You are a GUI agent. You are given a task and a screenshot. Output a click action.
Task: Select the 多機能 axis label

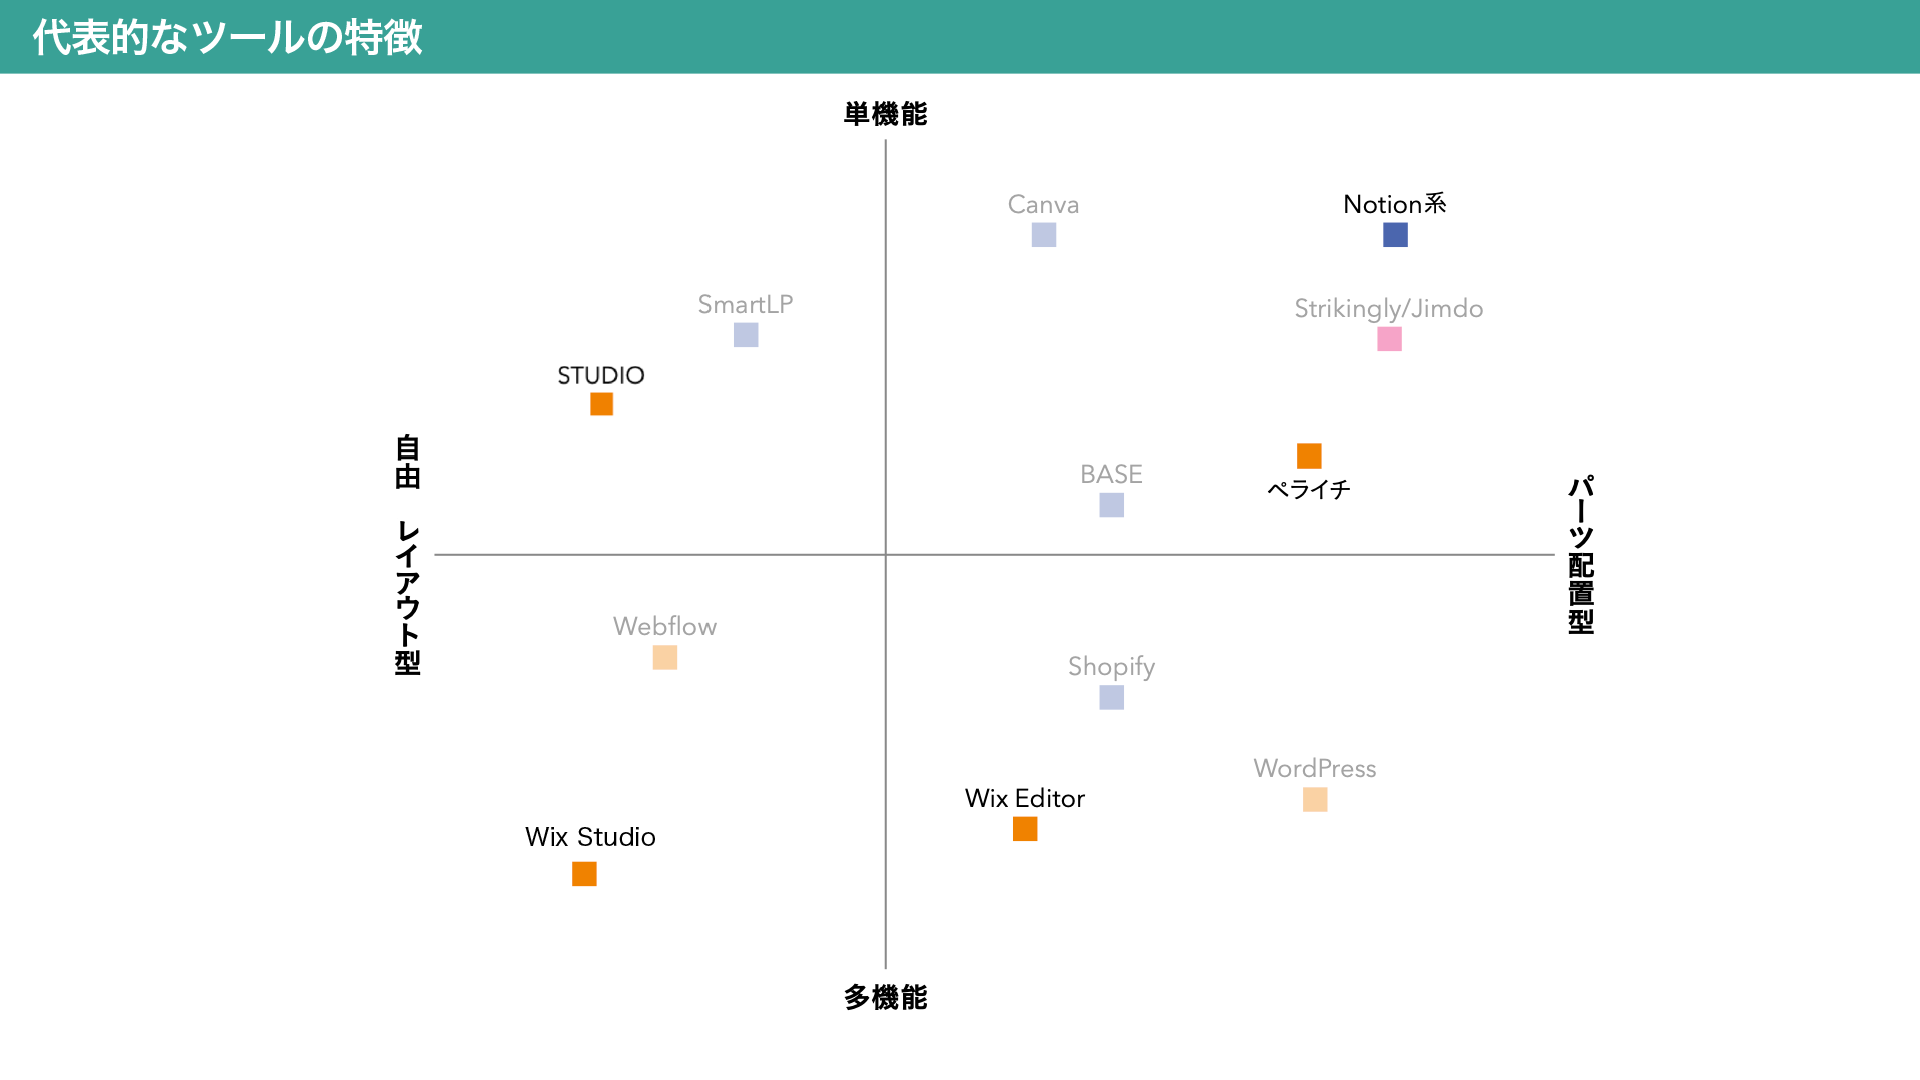coord(885,997)
